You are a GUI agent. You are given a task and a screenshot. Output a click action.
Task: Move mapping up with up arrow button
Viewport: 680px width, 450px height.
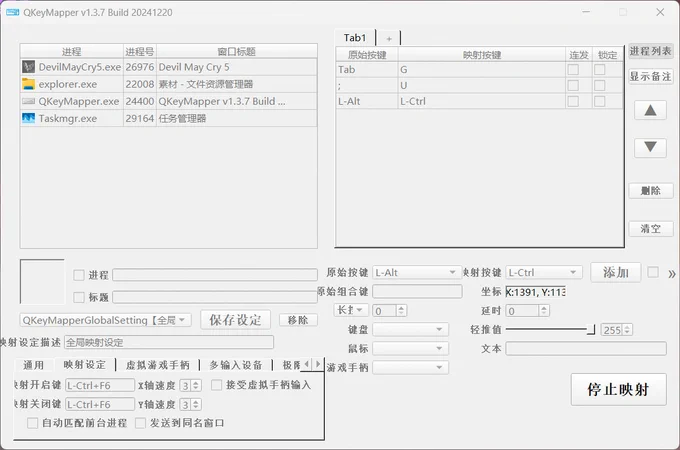pyautogui.click(x=650, y=111)
